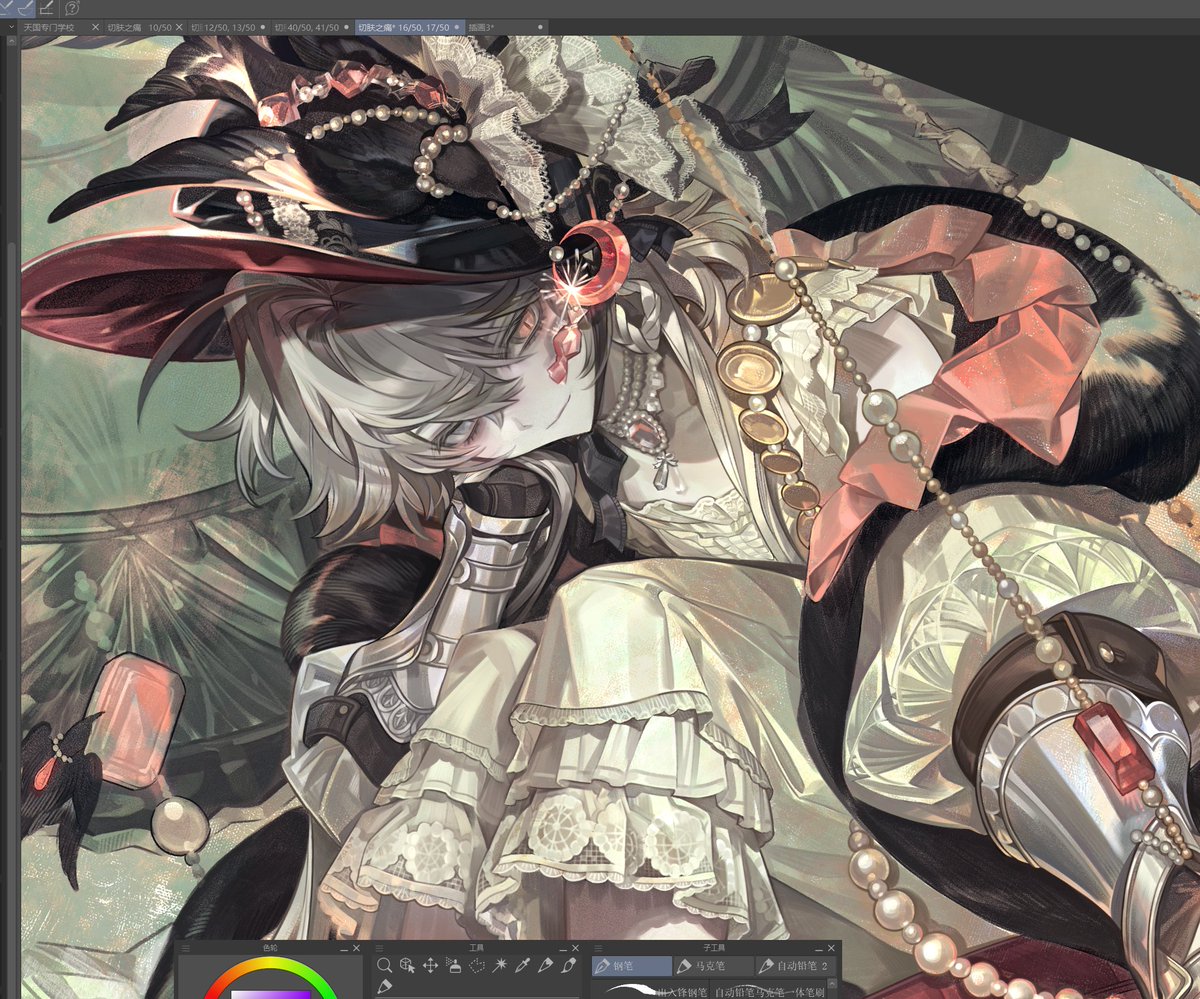
Task: Open the 钢笔 sub tool group
Action: (632, 966)
